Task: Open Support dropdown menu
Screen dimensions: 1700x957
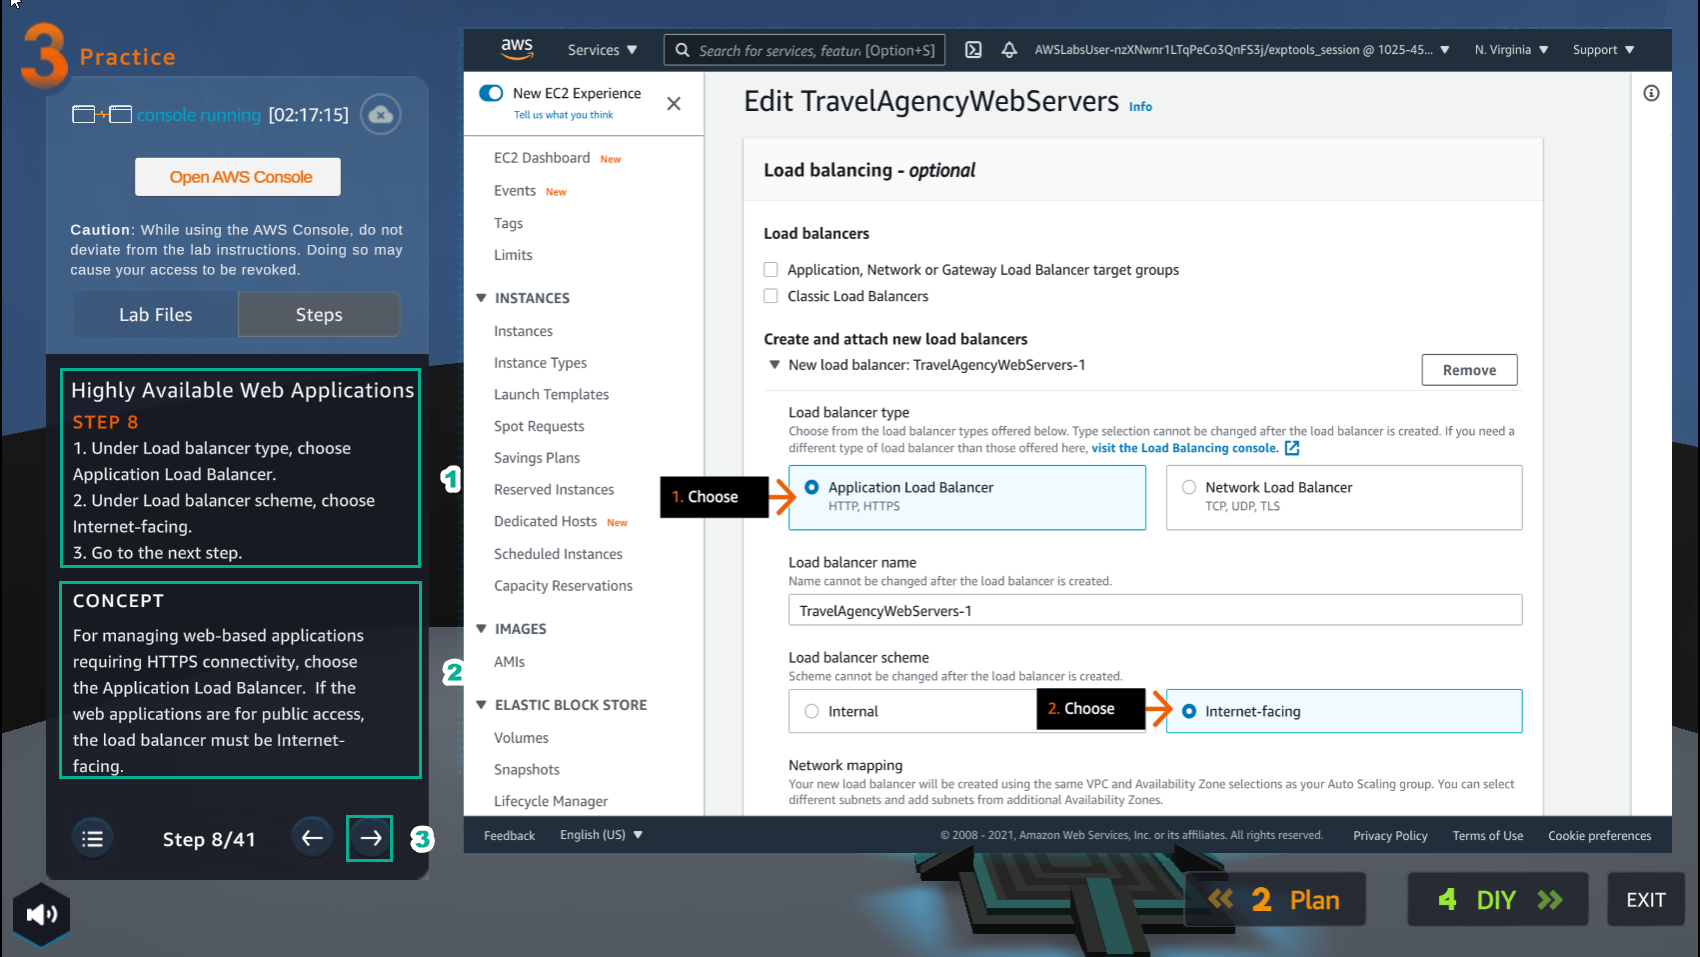Action: [1603, 50]
